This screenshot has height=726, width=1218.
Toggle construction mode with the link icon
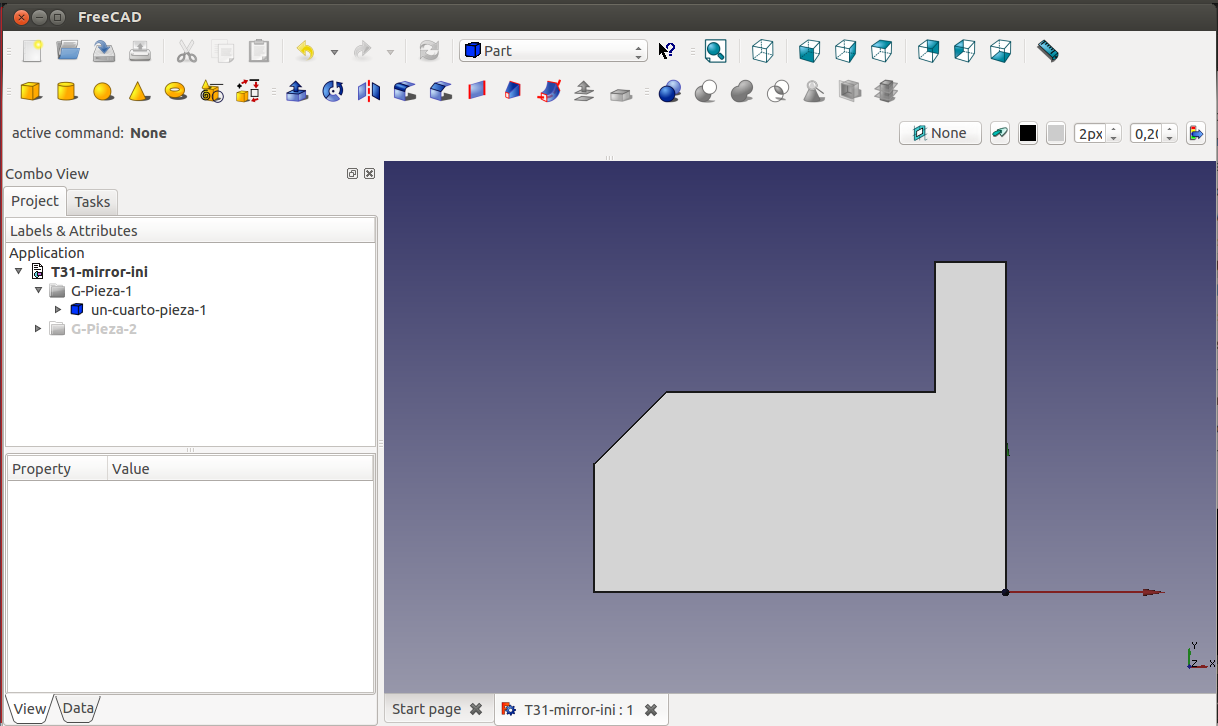tap(999, 134)
